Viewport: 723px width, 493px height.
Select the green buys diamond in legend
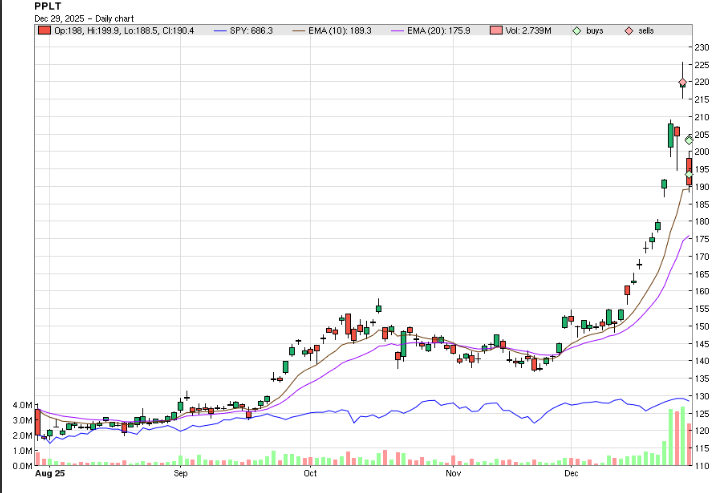point(577,31)
